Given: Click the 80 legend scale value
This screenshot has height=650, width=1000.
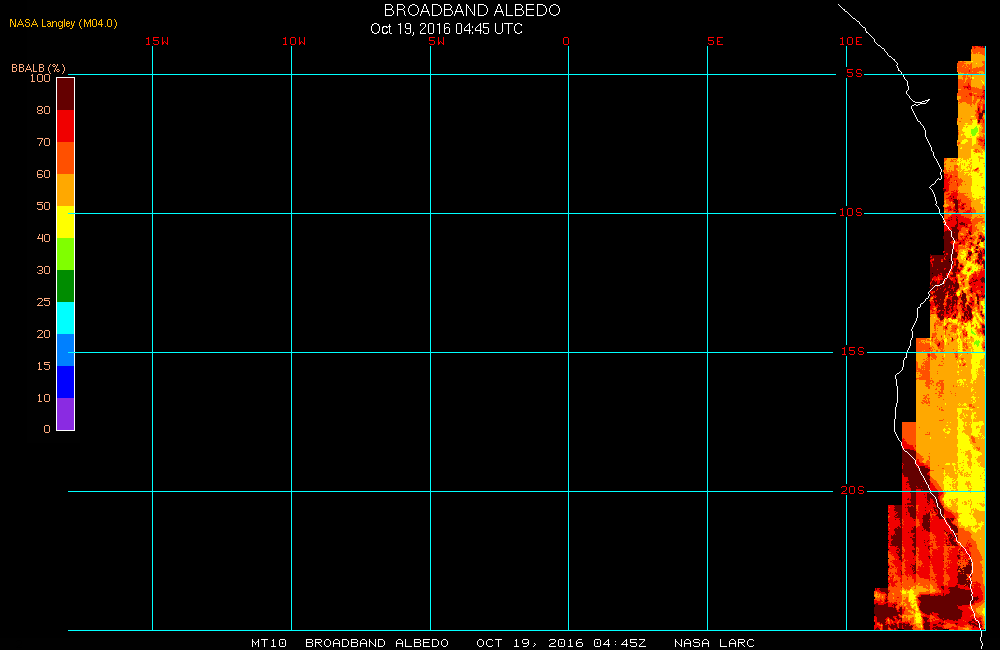Looking at the screenshot, I should pos(43,110).
